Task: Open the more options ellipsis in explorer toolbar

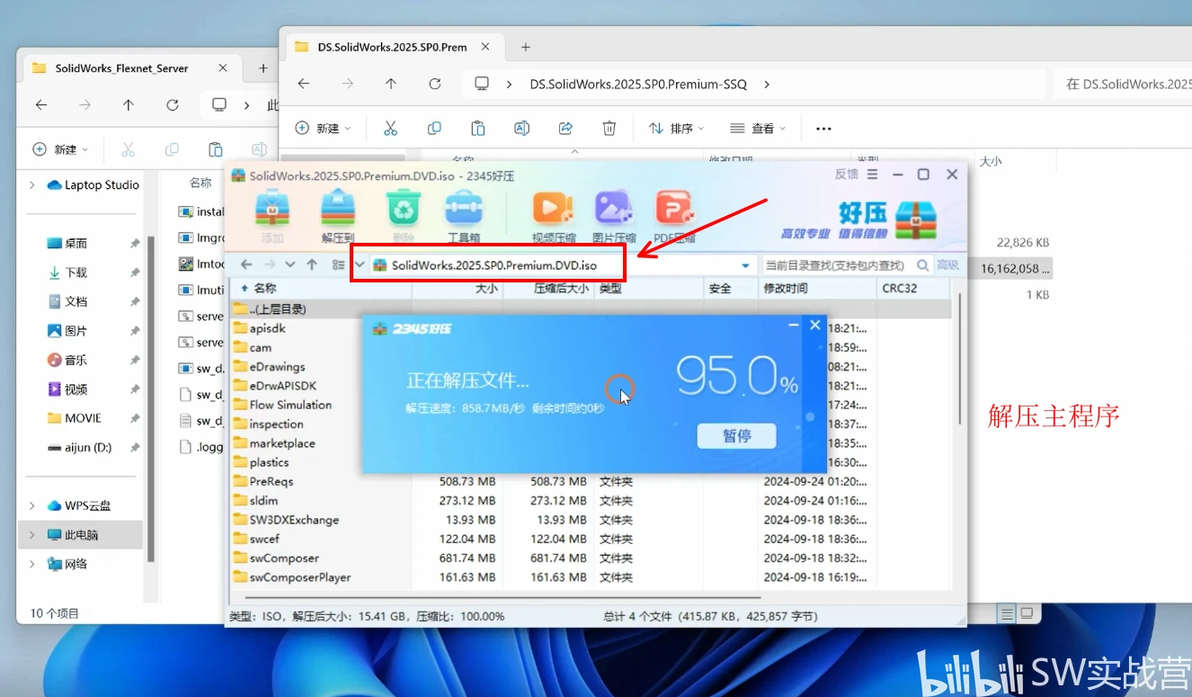Action: (823, 128)
